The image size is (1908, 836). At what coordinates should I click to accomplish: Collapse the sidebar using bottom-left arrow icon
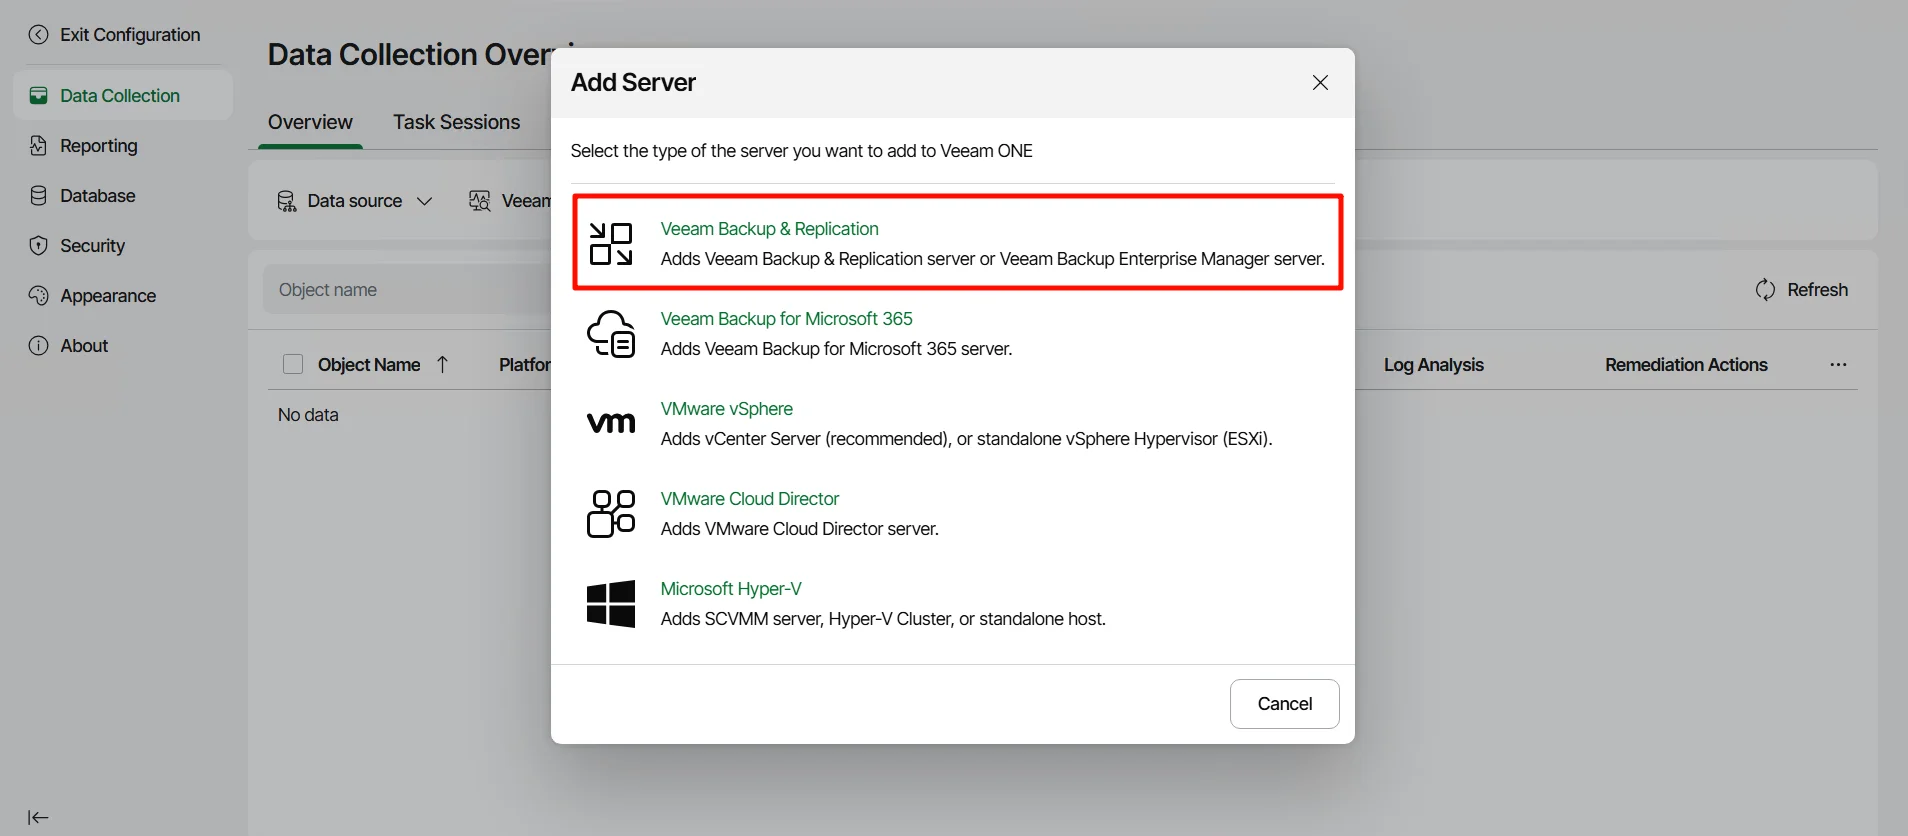coord(38,817)
